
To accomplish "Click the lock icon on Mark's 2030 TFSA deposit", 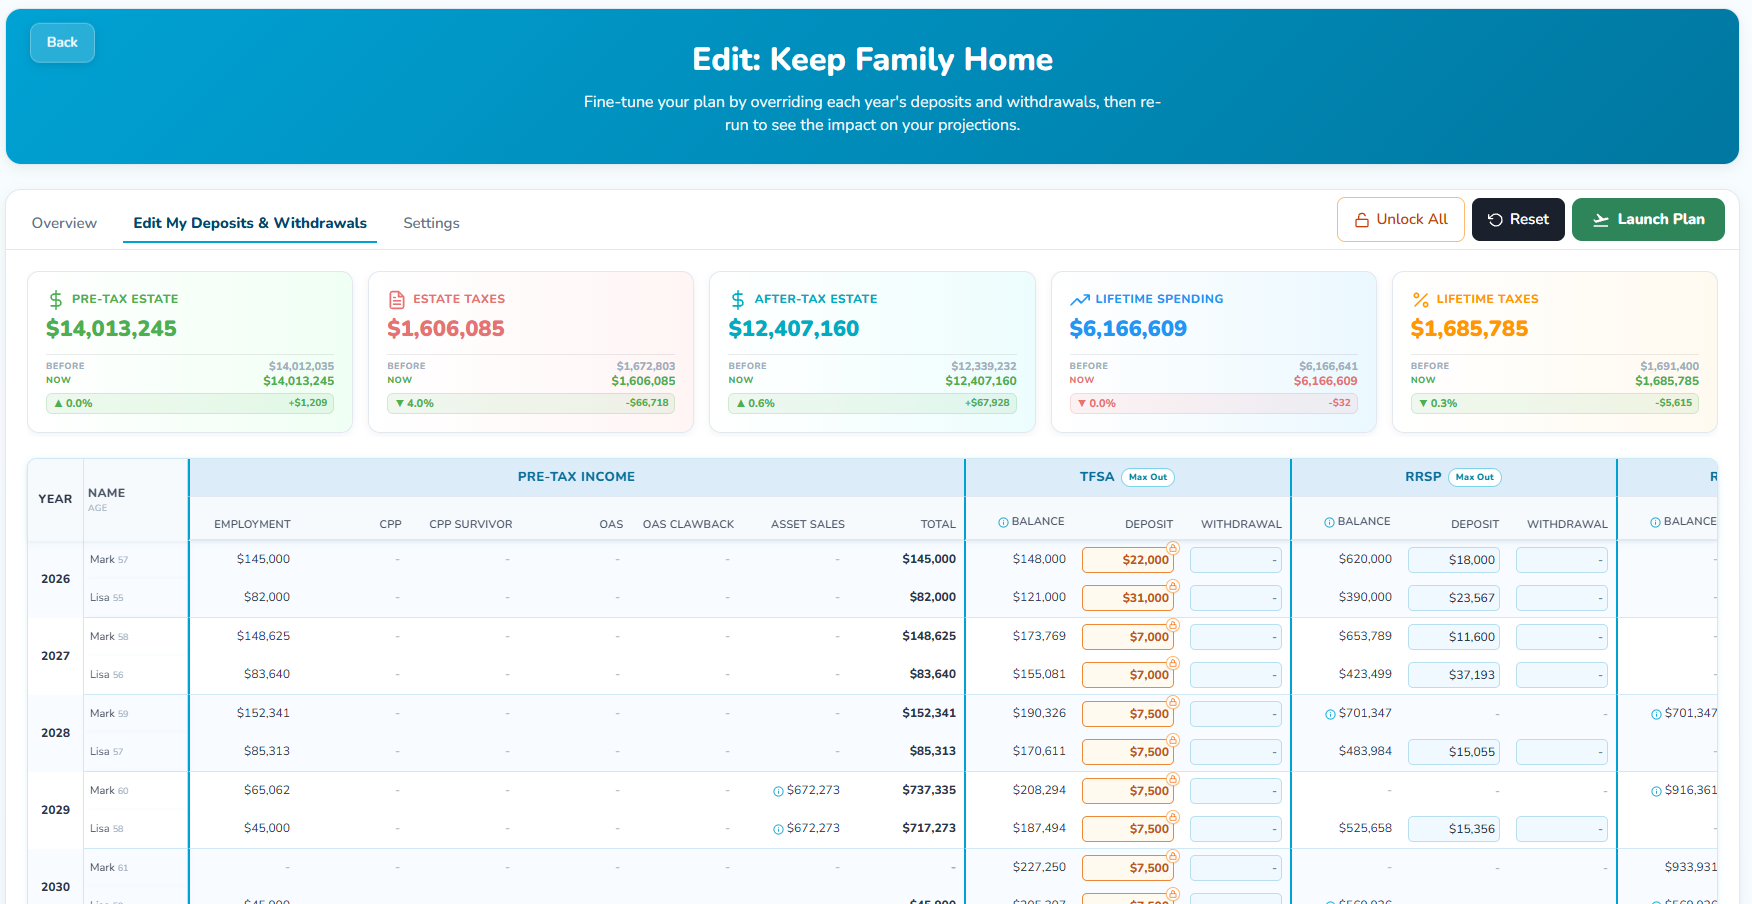I will click(x=1173, y=856).
